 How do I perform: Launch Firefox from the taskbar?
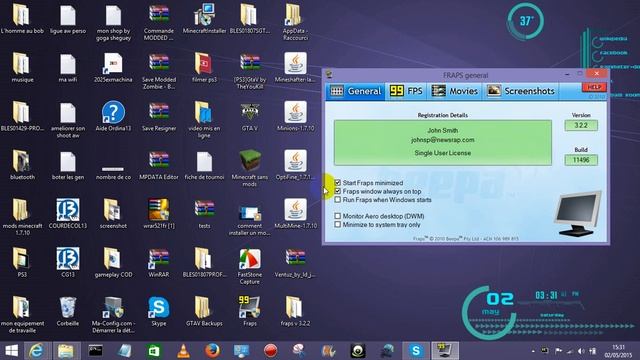click(x=212, y=351)
